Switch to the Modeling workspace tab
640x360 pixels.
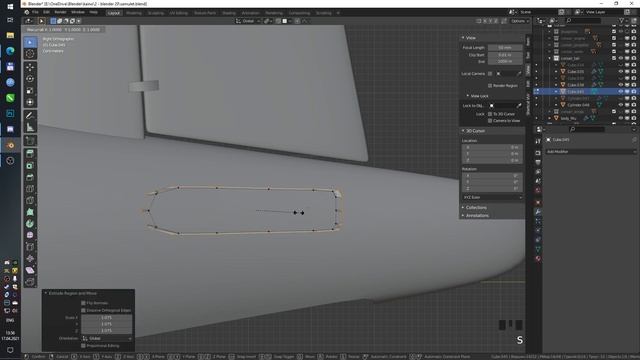tap(134, 13)
